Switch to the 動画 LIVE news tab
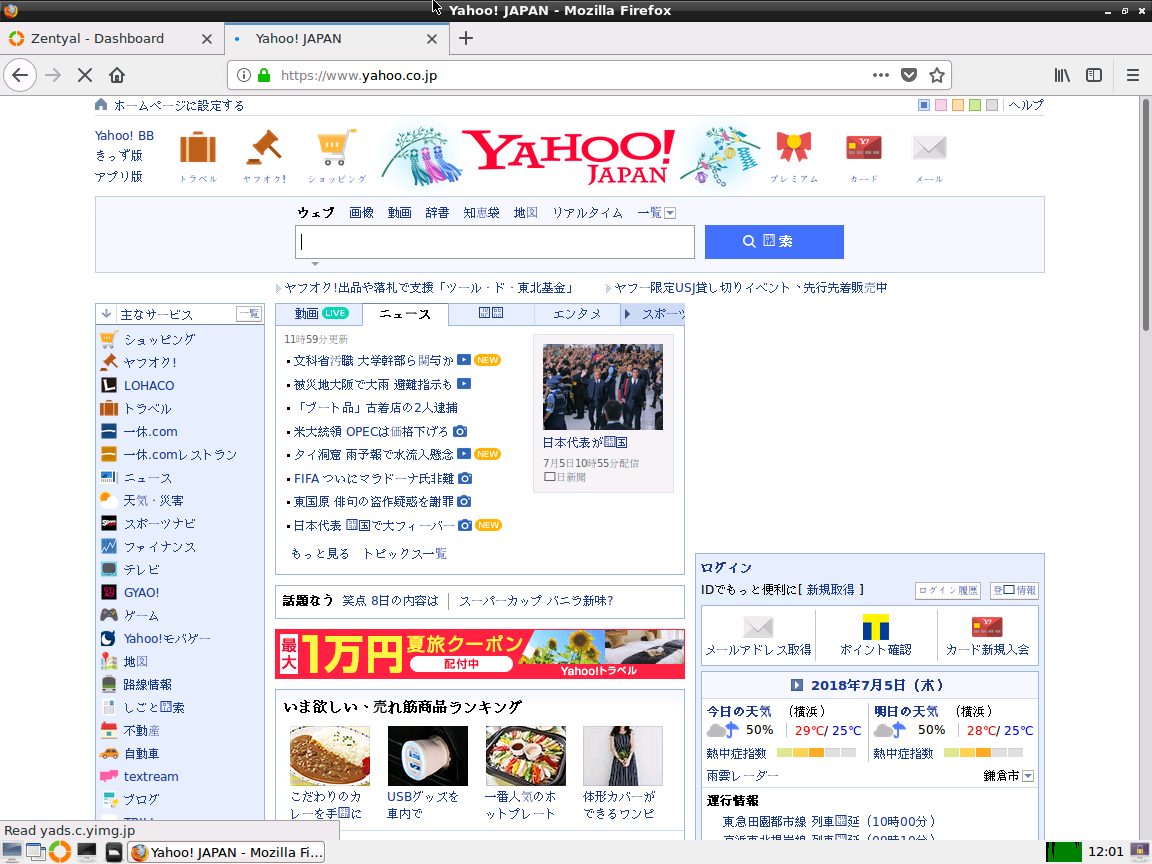Screen dimensions: 1152x864 [319, 314]
